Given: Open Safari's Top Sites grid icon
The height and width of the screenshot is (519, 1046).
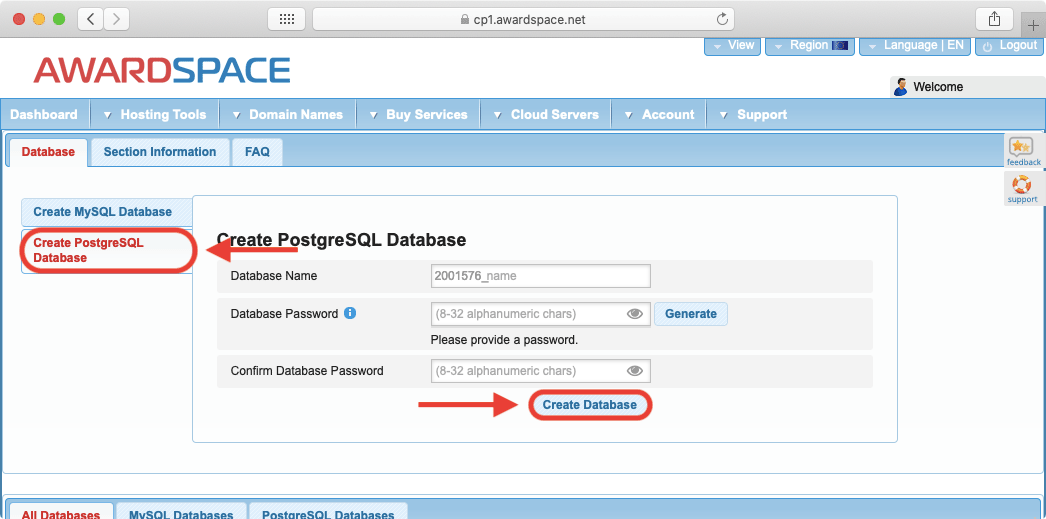Looking at the screenshot, I should coord(285,19).
